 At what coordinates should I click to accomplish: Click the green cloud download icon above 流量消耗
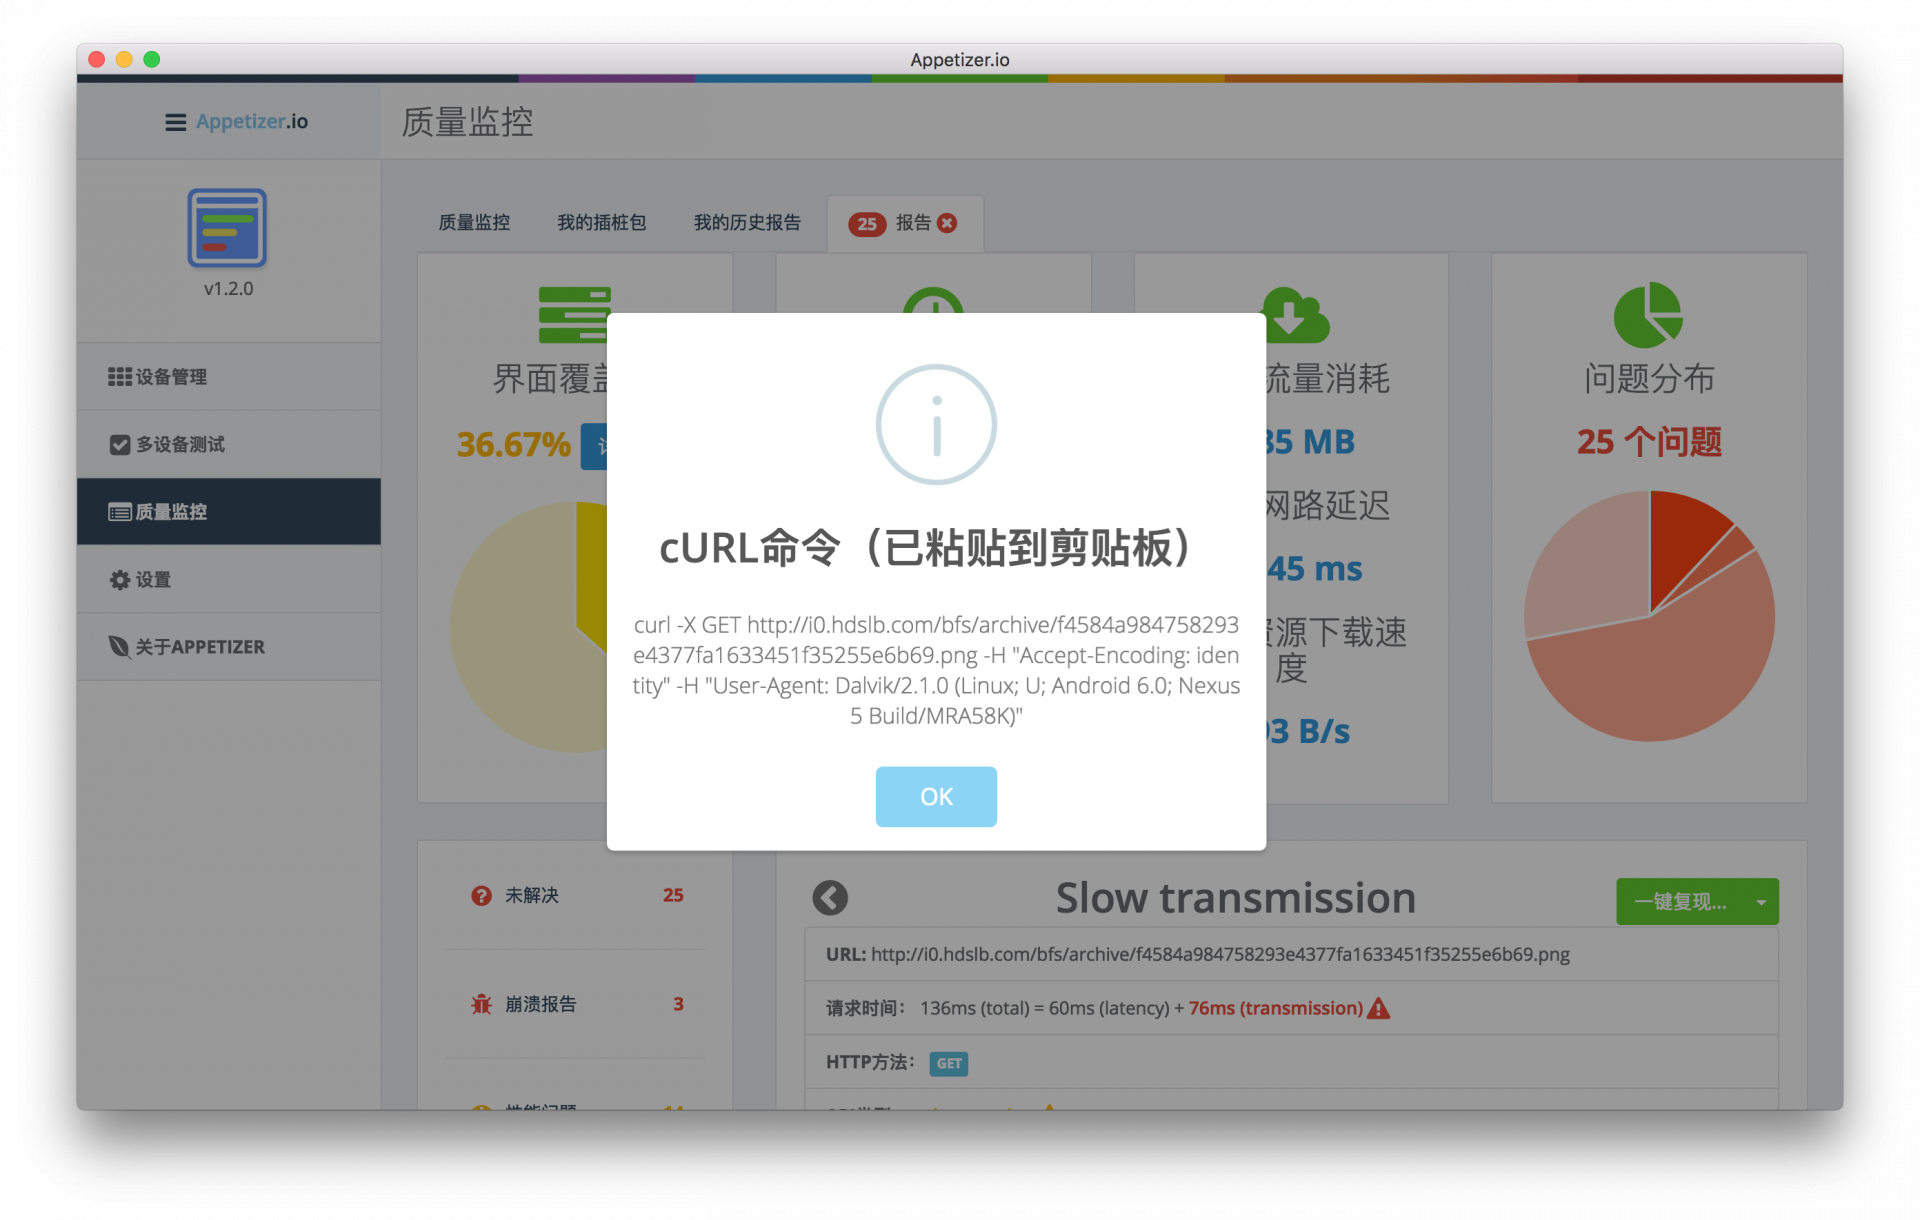[1296, 313]
